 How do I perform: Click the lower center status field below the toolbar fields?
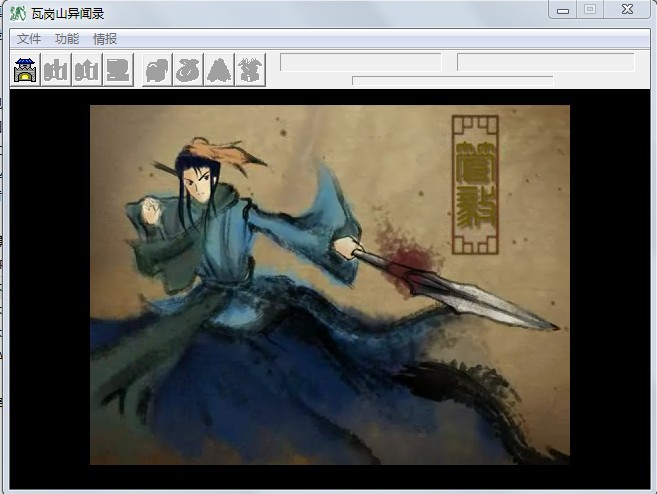click(452, 81)
